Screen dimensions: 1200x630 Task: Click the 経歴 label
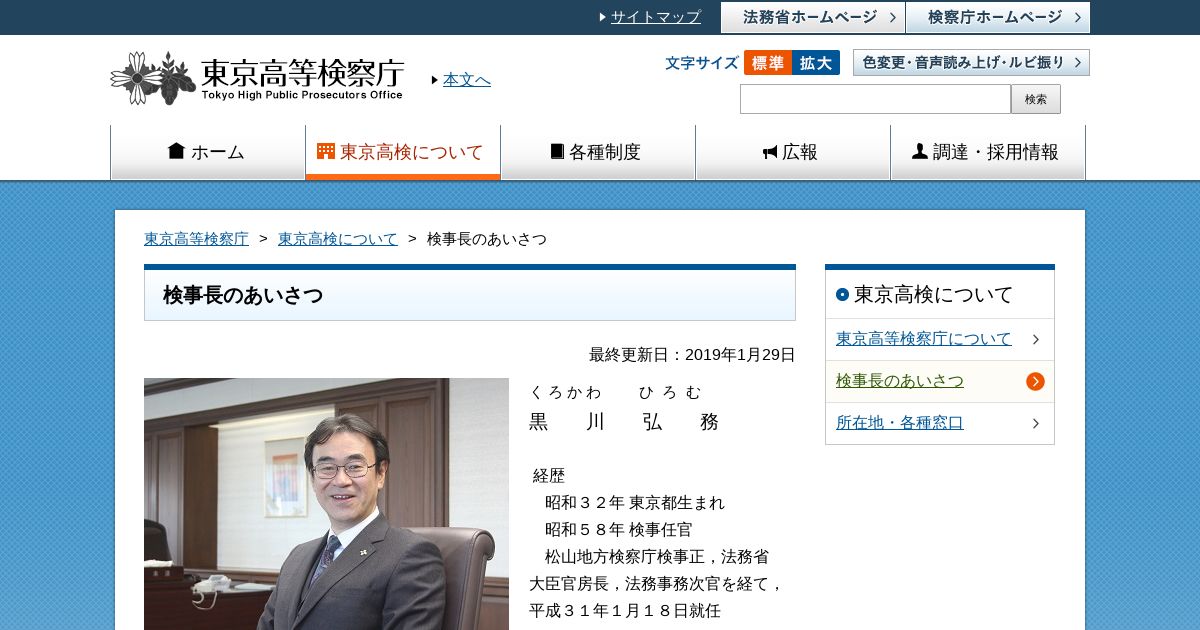[549, 476]
